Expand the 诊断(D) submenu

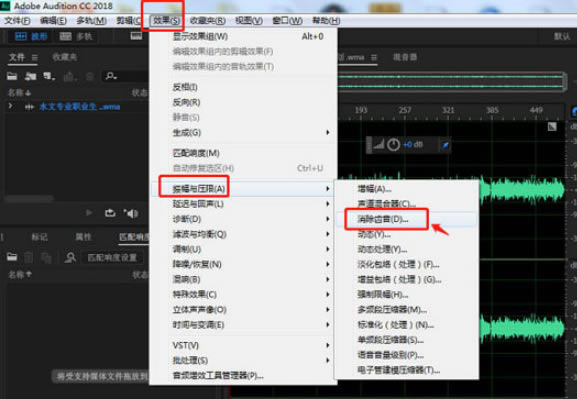click(x=243, y=219)
